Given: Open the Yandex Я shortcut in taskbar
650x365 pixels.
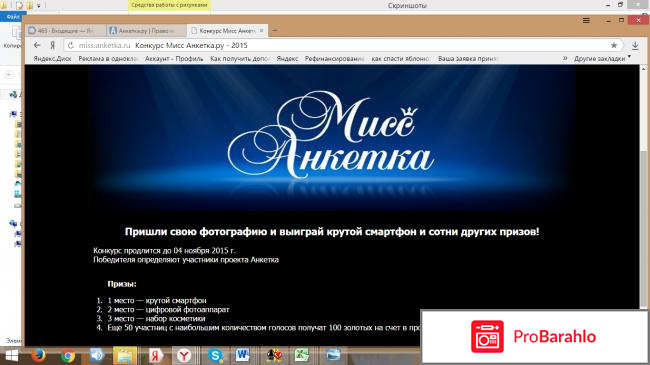Looking at the screenshot, I should pos(155,356).
